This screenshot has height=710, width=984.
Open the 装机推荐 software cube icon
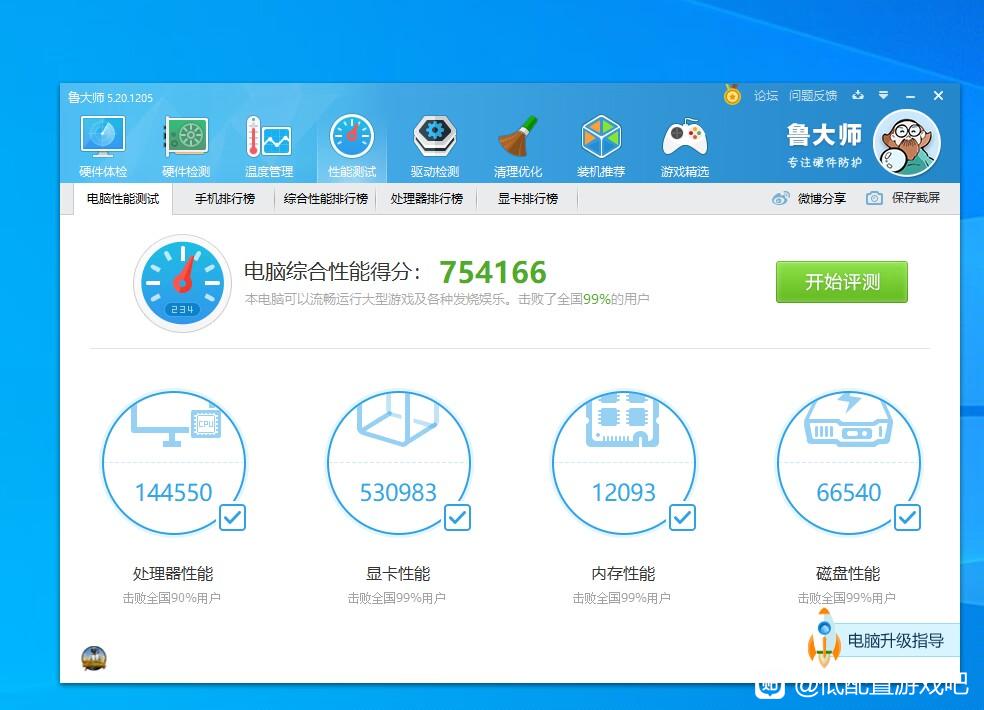(601, 137)
